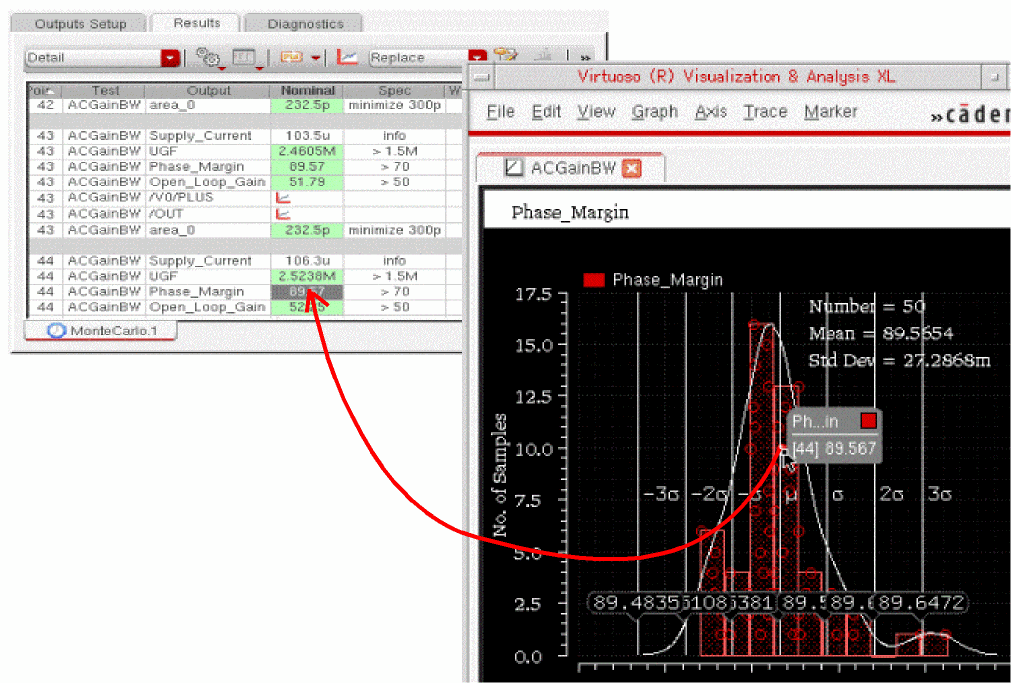
Task: Sort by the Nominal column header
Action: coord(307,91)
